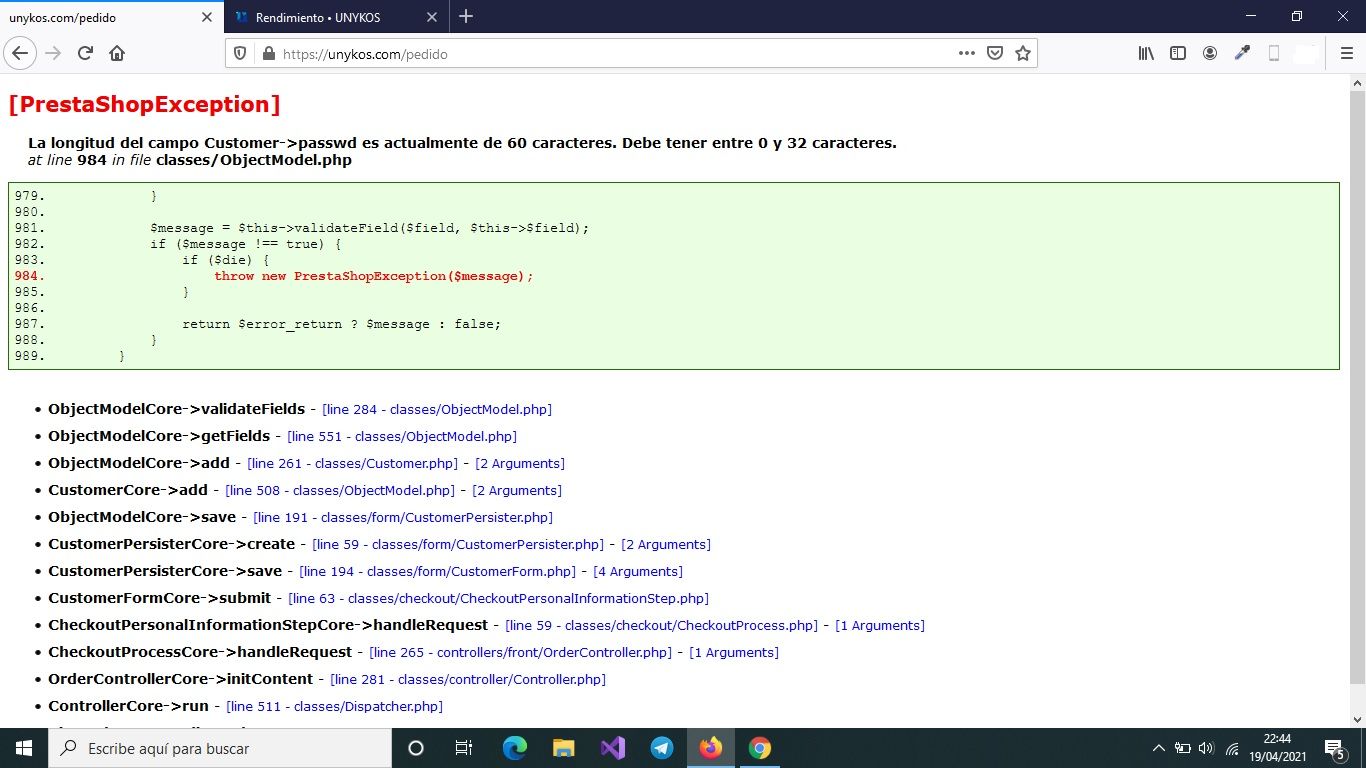Click the Forward navigation arrow
The image size is (1366, 768).
[53, 53]
